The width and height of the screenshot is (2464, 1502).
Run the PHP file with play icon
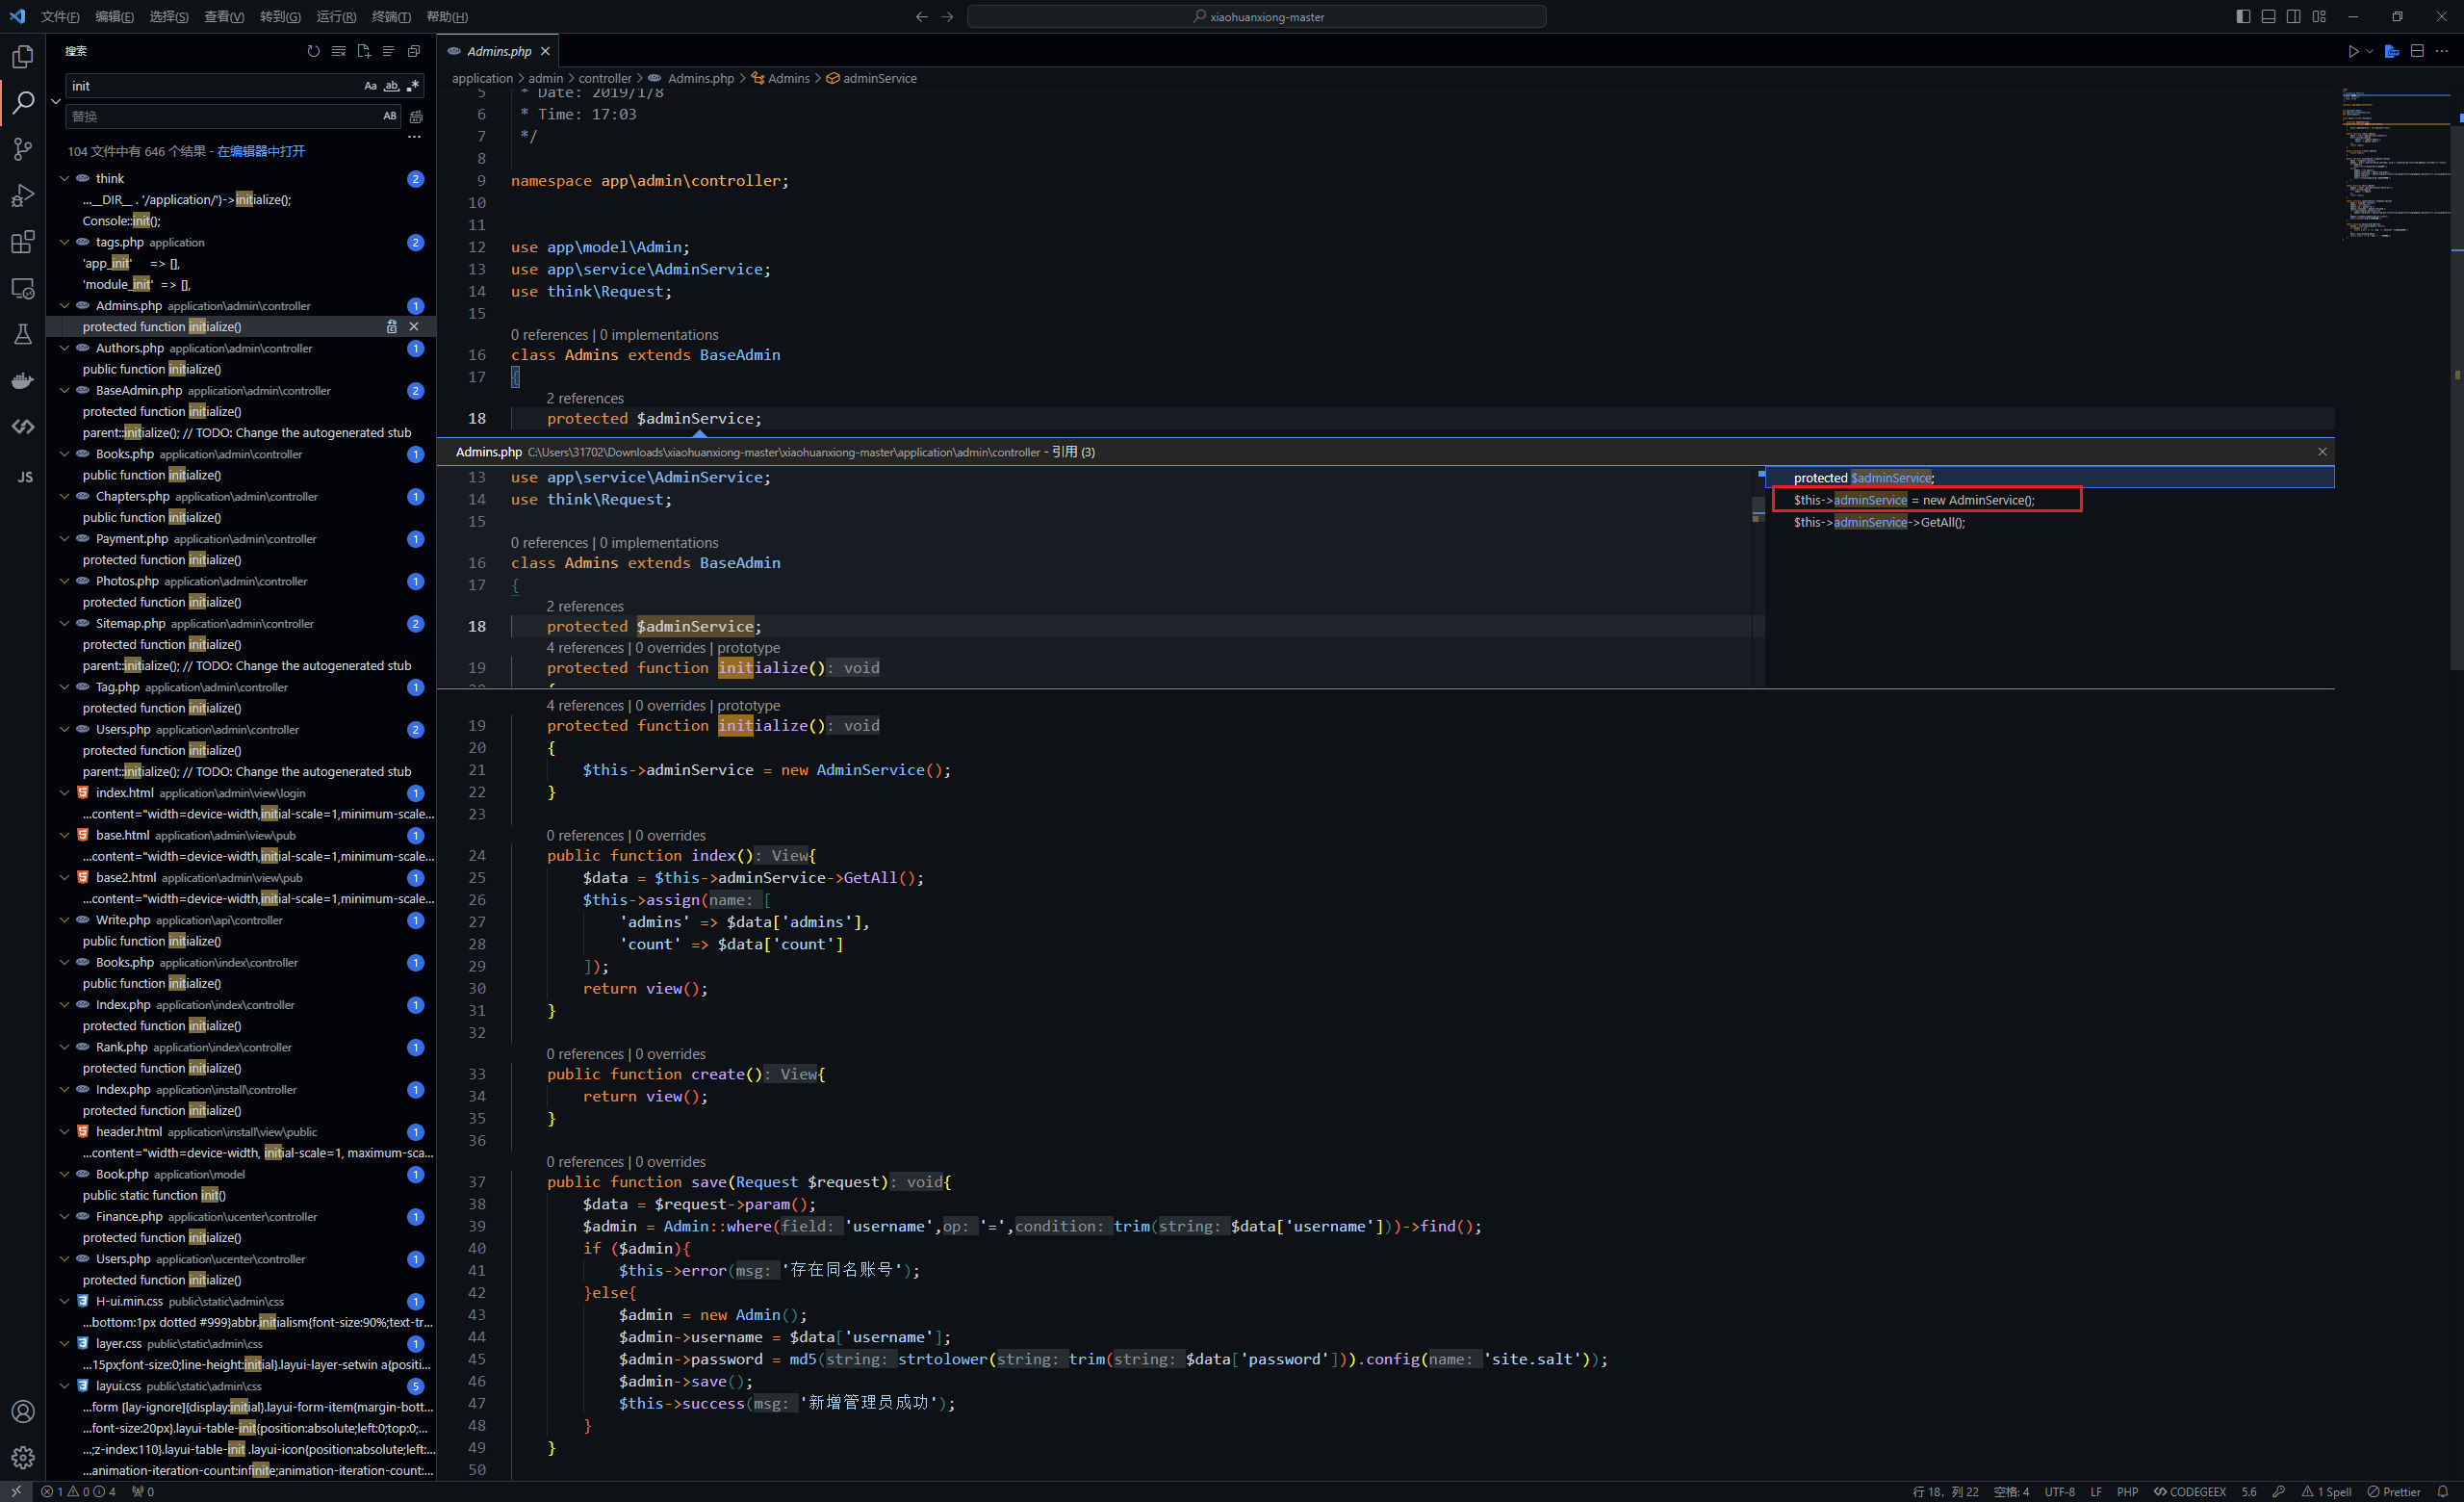point(2352,51)
